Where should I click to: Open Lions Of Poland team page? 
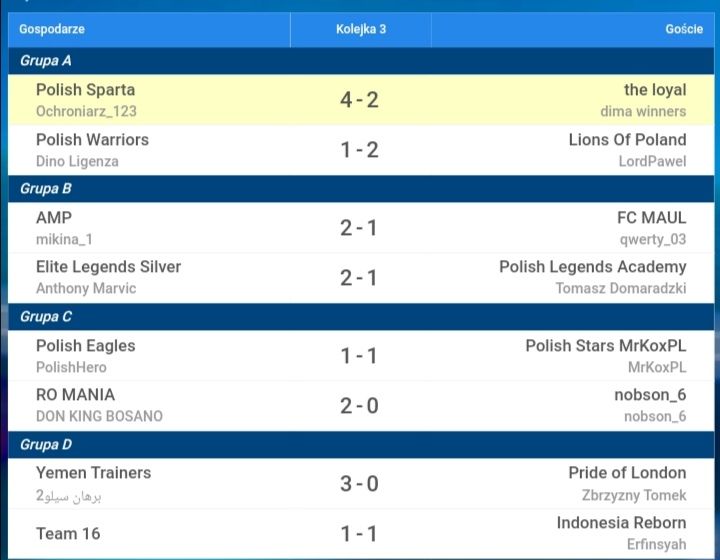[627, 140]
